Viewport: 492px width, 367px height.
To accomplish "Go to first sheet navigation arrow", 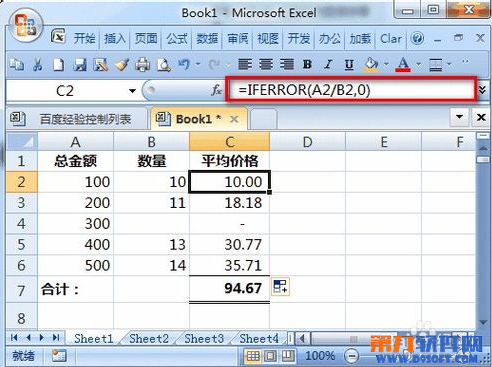I will click(x=14, y=338).
